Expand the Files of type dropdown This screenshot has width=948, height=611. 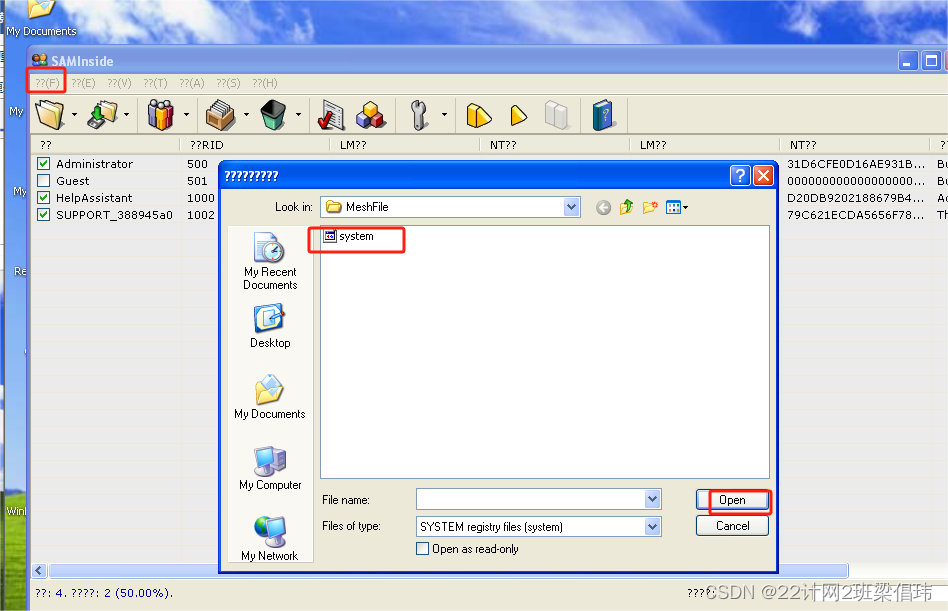[x=652, y=526]
